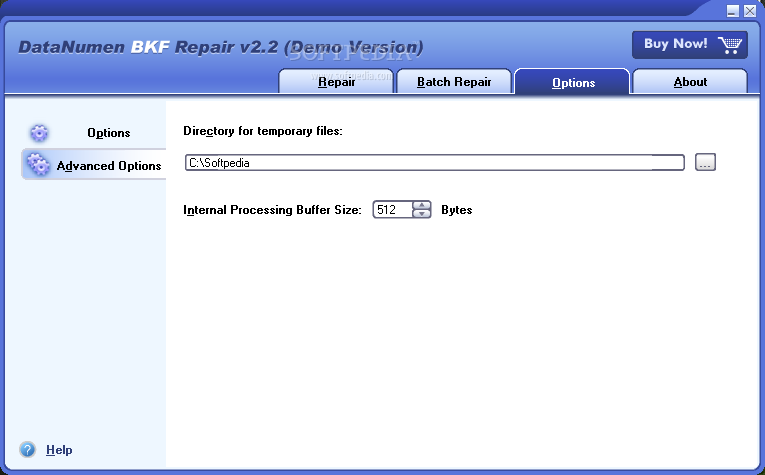Click the 'Directory for temporary files:' label

tap(262, 131)
